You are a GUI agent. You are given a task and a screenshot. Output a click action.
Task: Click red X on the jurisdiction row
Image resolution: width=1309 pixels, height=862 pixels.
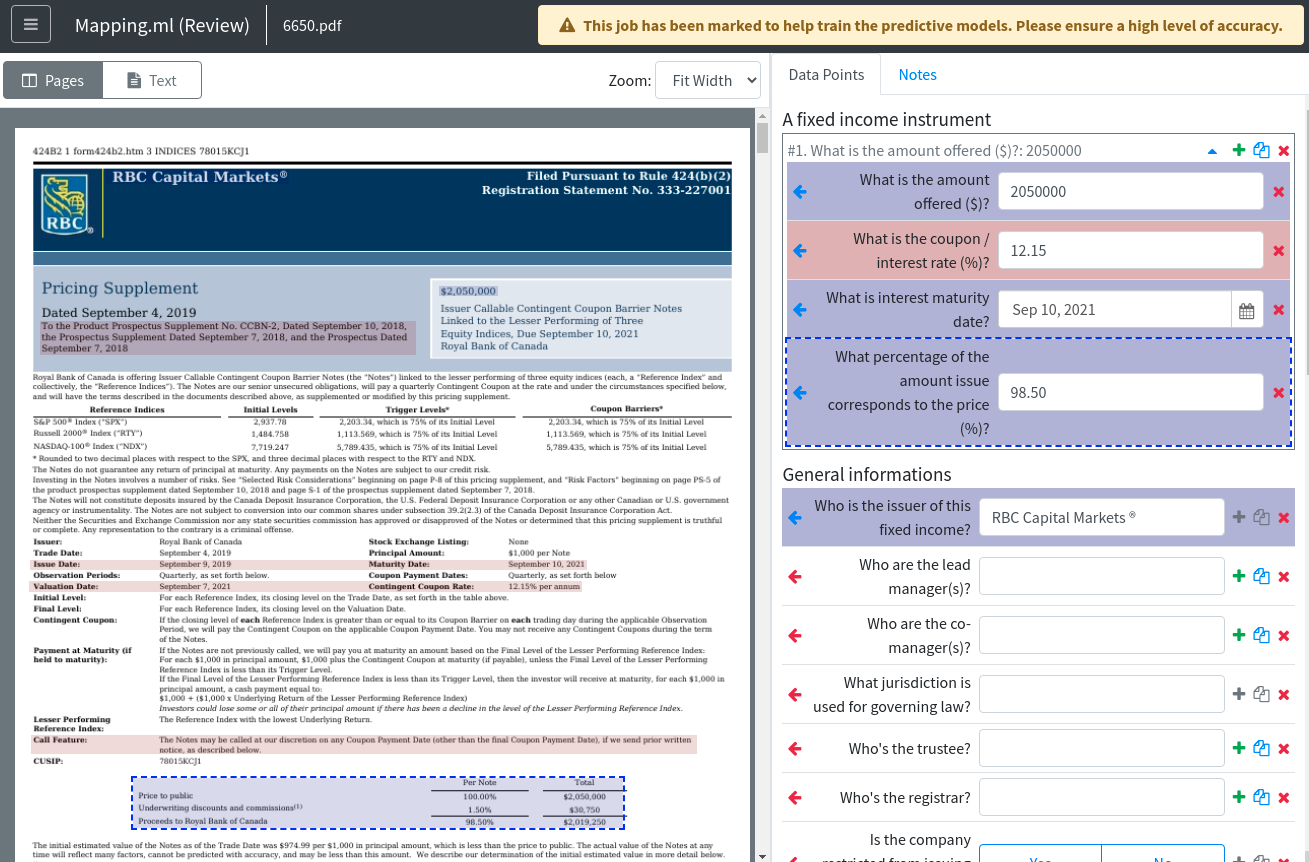pyautogui.click(x=1284, y=695)
